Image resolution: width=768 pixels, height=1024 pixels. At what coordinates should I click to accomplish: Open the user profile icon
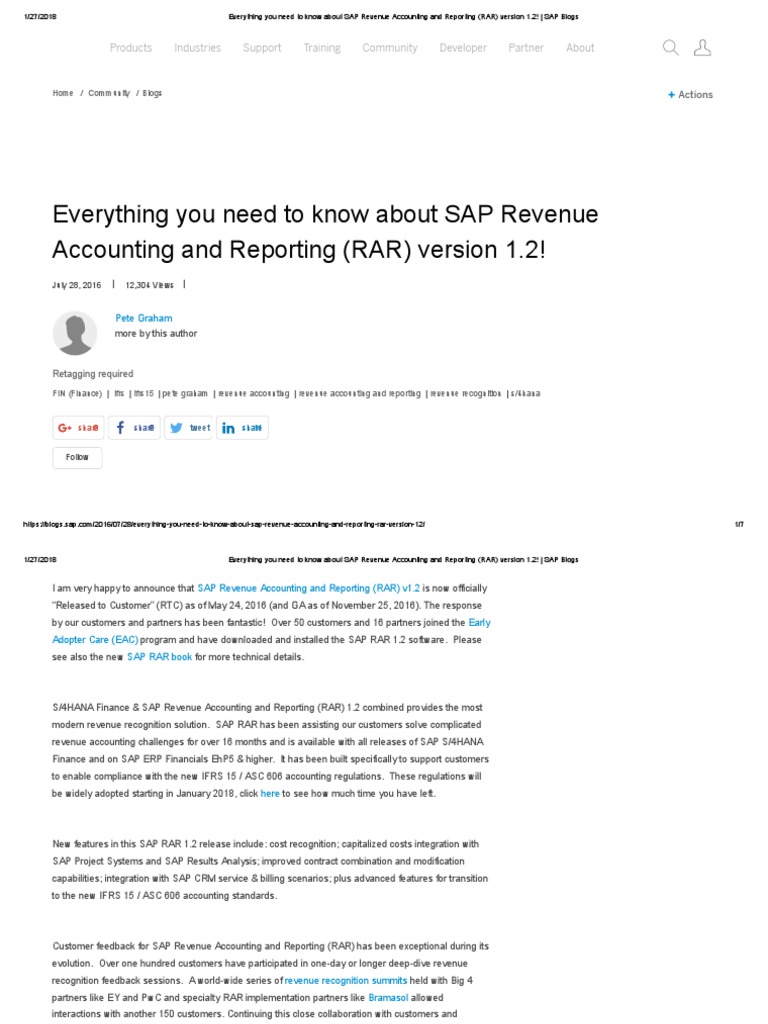702,48
